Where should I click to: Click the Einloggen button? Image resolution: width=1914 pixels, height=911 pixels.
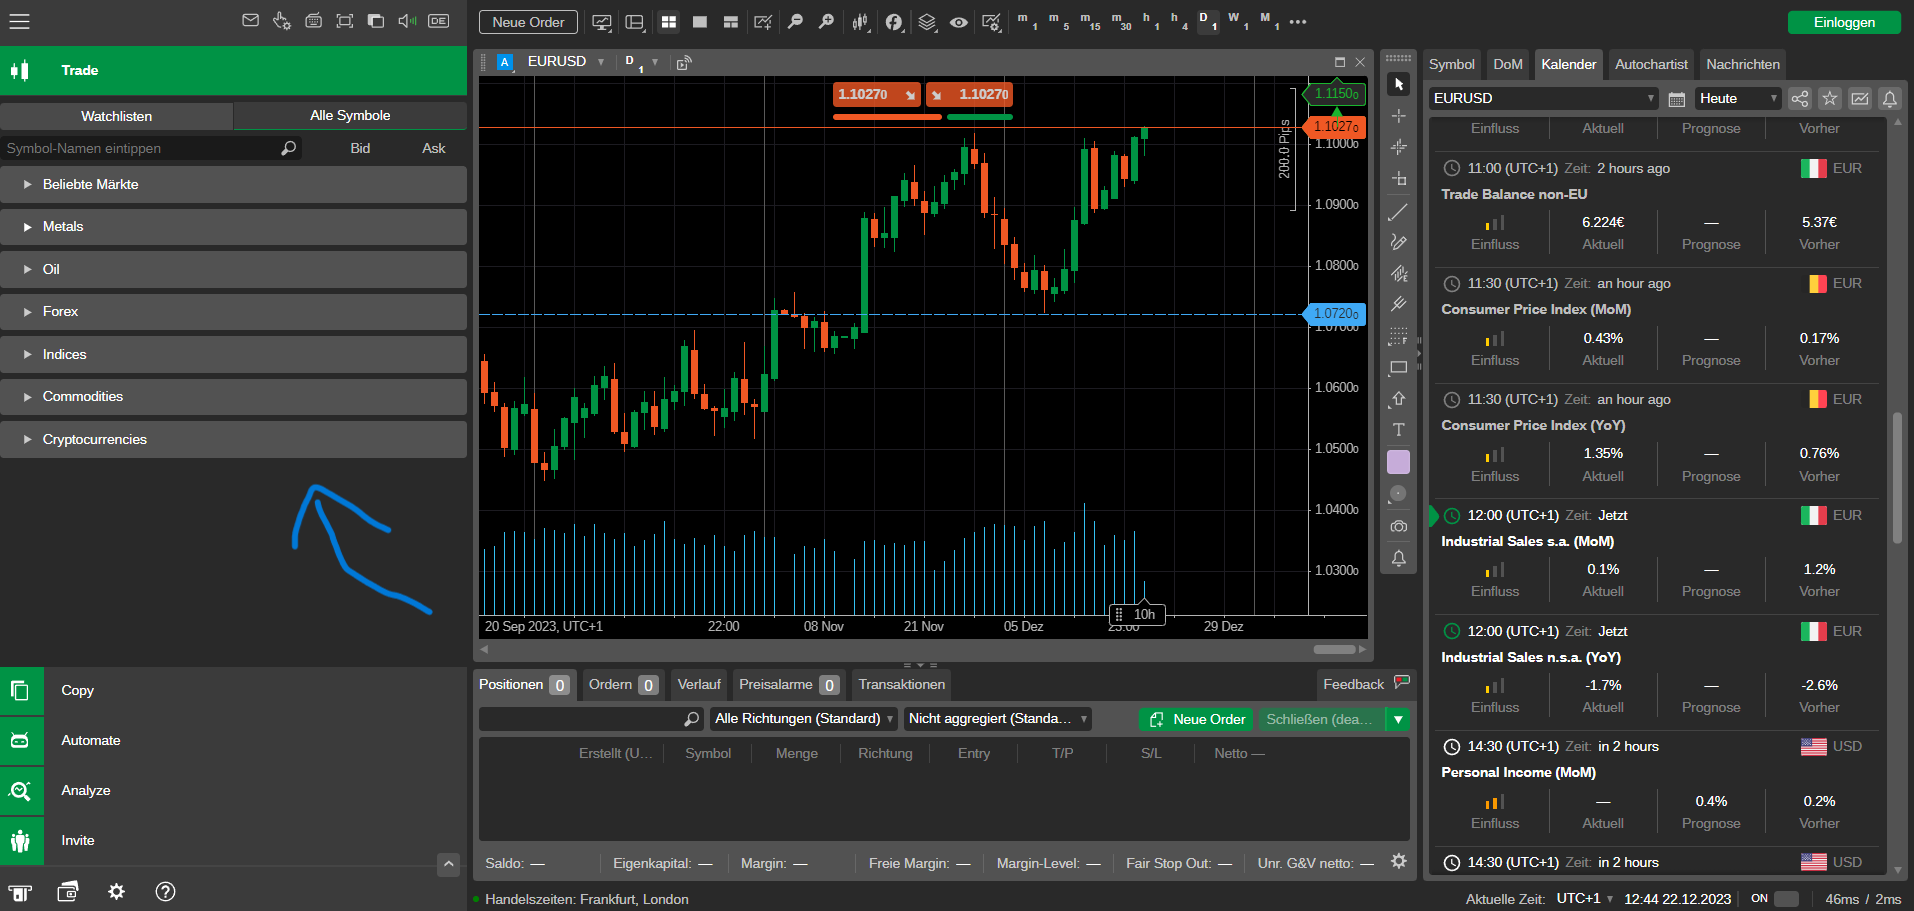(1843, 22)
